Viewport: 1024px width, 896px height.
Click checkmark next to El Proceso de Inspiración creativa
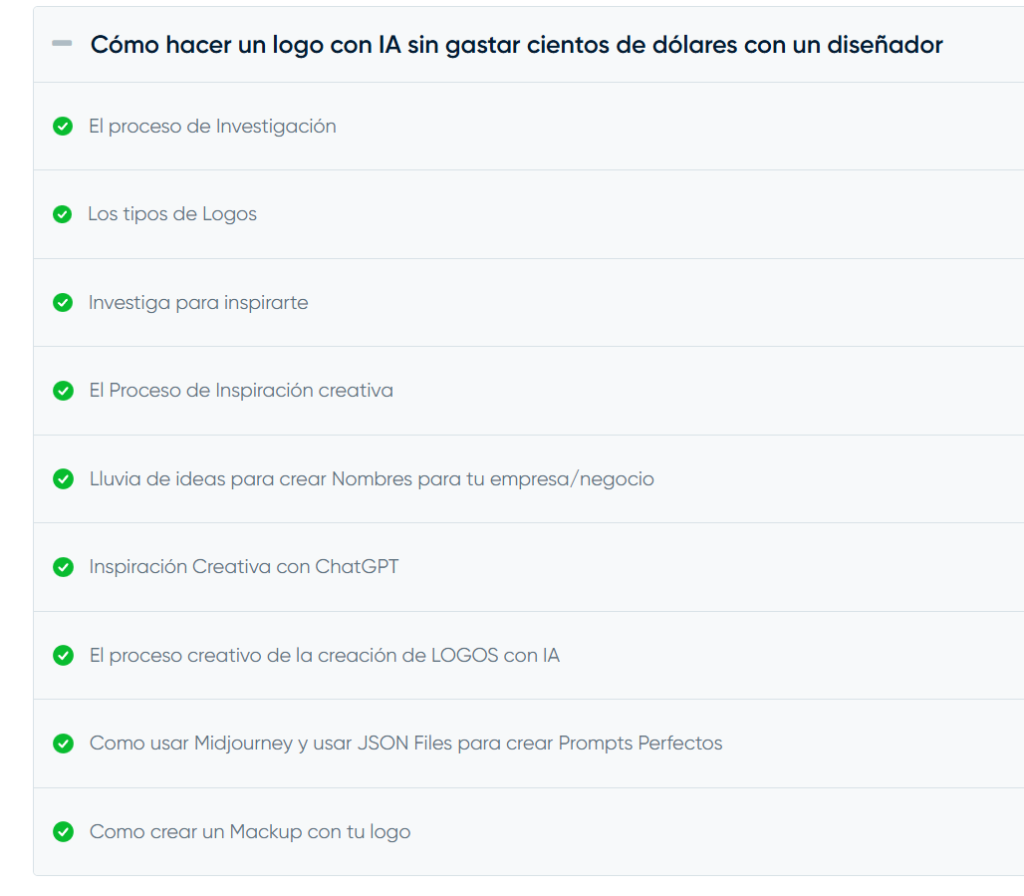pos(63,391)
